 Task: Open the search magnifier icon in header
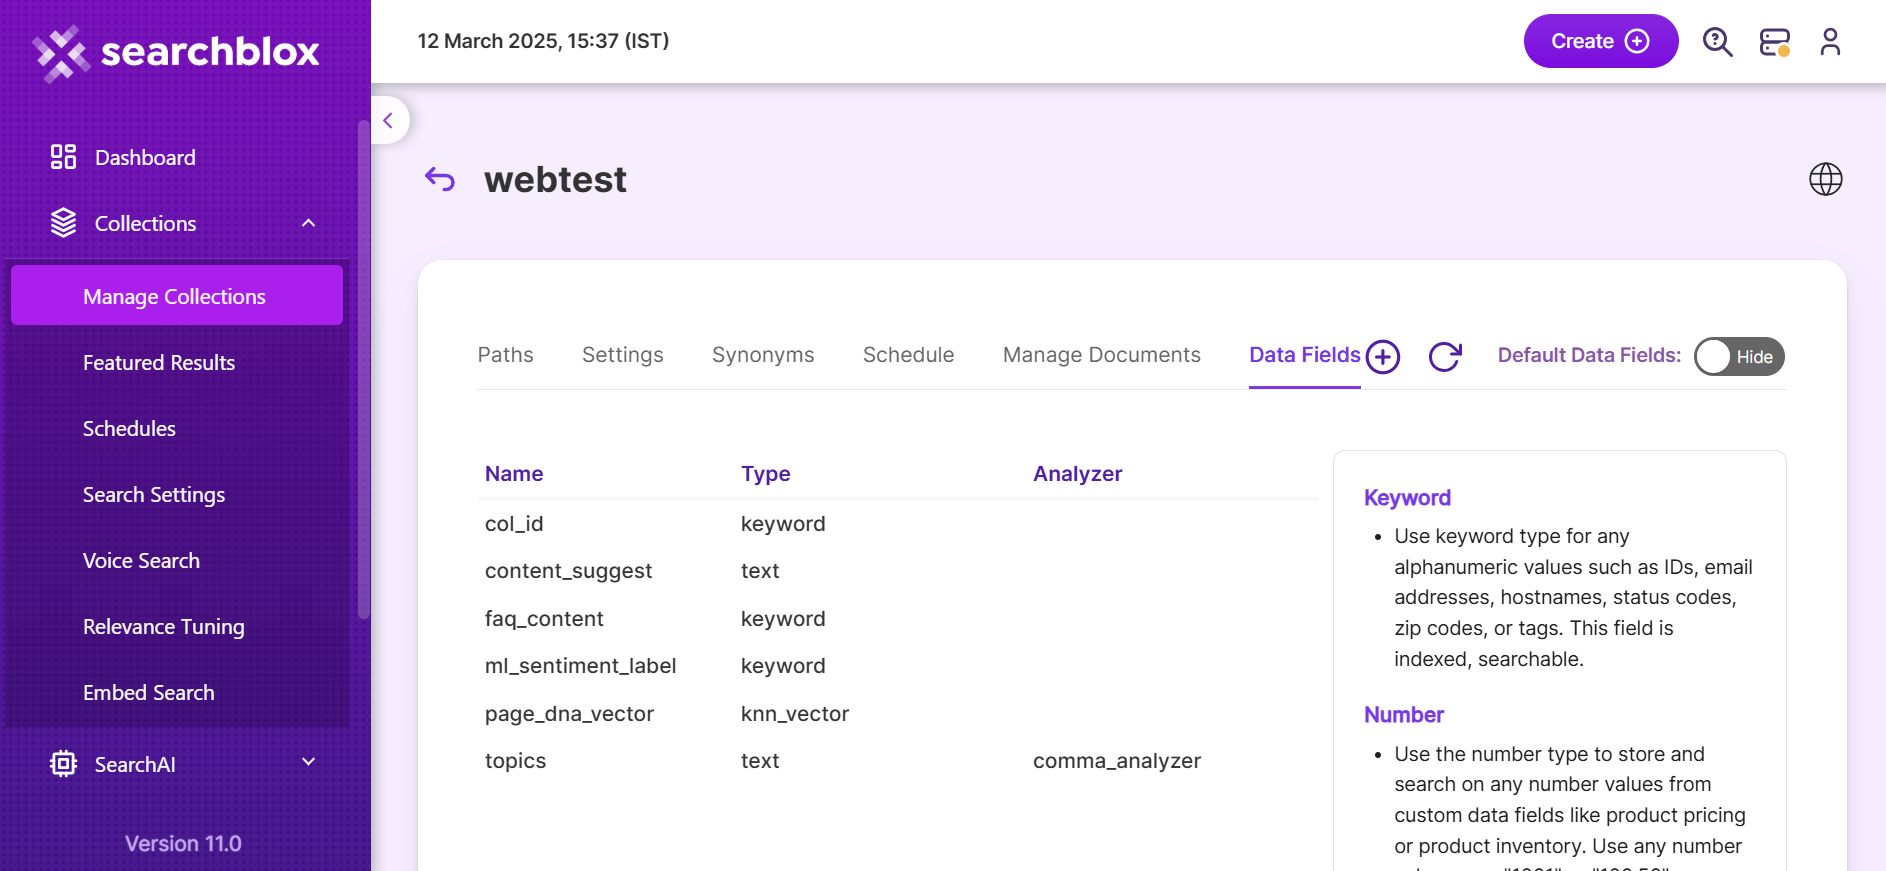(x=1718, y=42)
